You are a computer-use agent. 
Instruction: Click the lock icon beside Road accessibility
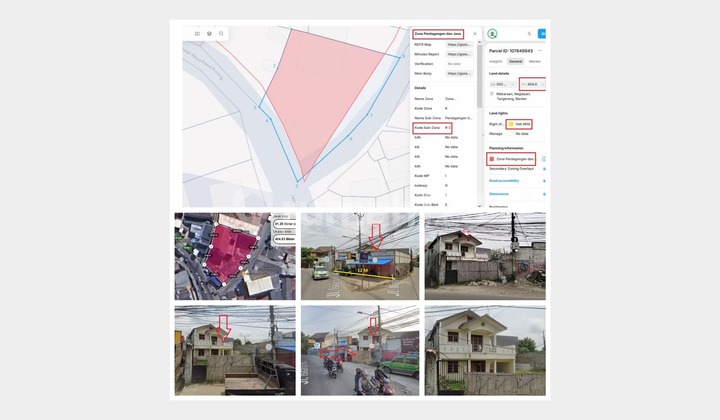click(543, 181)
